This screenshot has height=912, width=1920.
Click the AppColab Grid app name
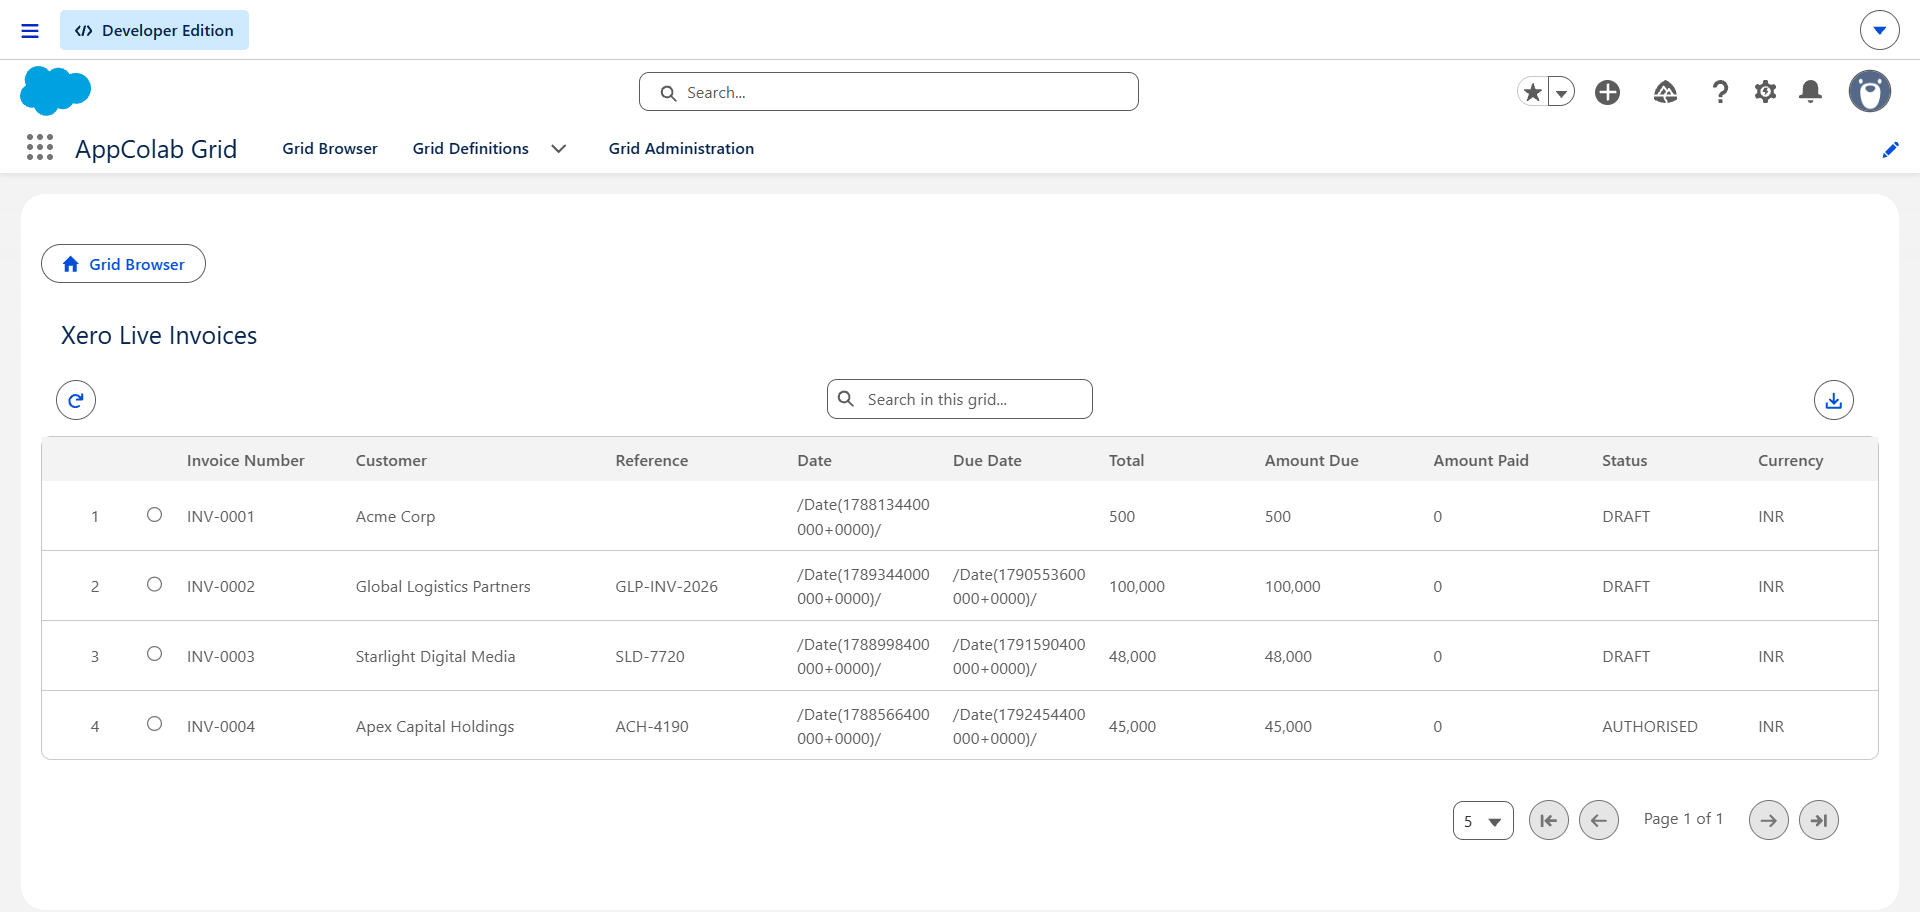point(156,149)
